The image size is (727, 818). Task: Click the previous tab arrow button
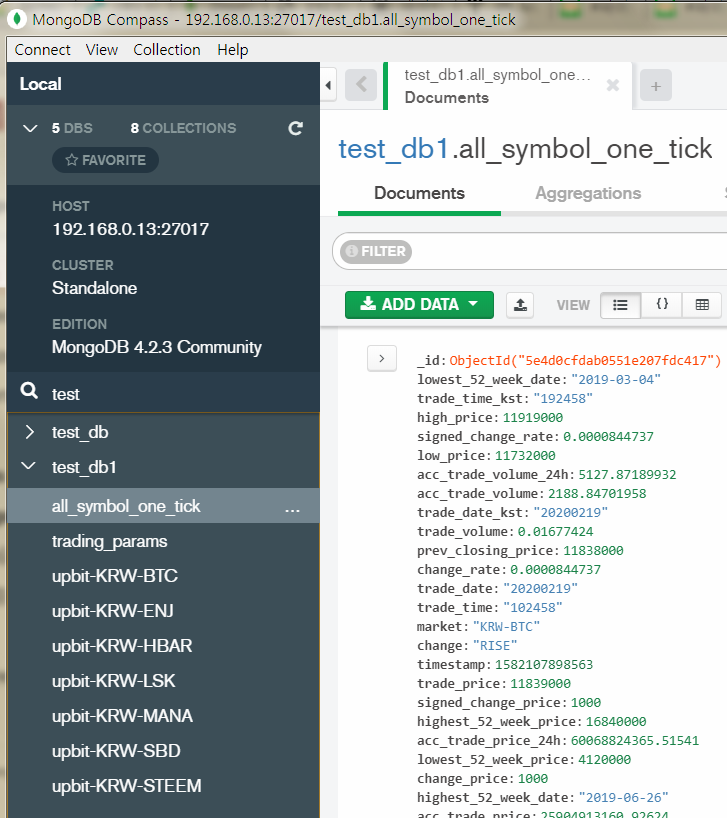tap(361, 85)
